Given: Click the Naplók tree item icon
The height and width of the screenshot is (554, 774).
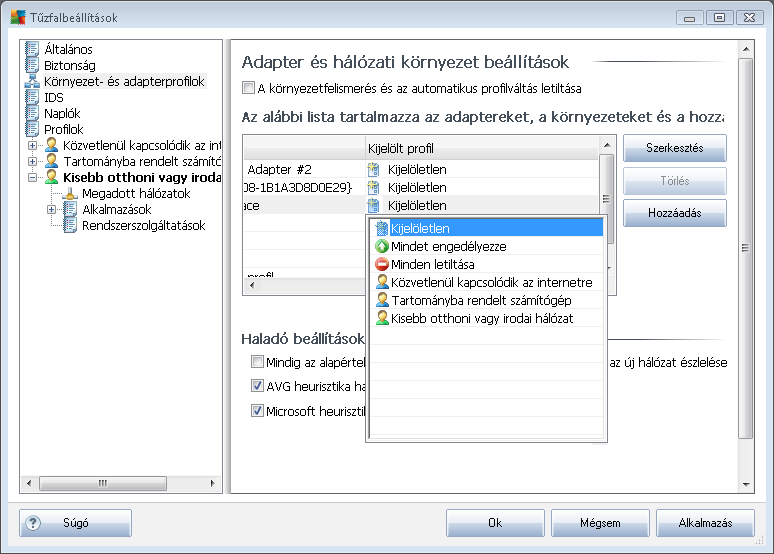Looking at the screenshot, I should (32, 113).
